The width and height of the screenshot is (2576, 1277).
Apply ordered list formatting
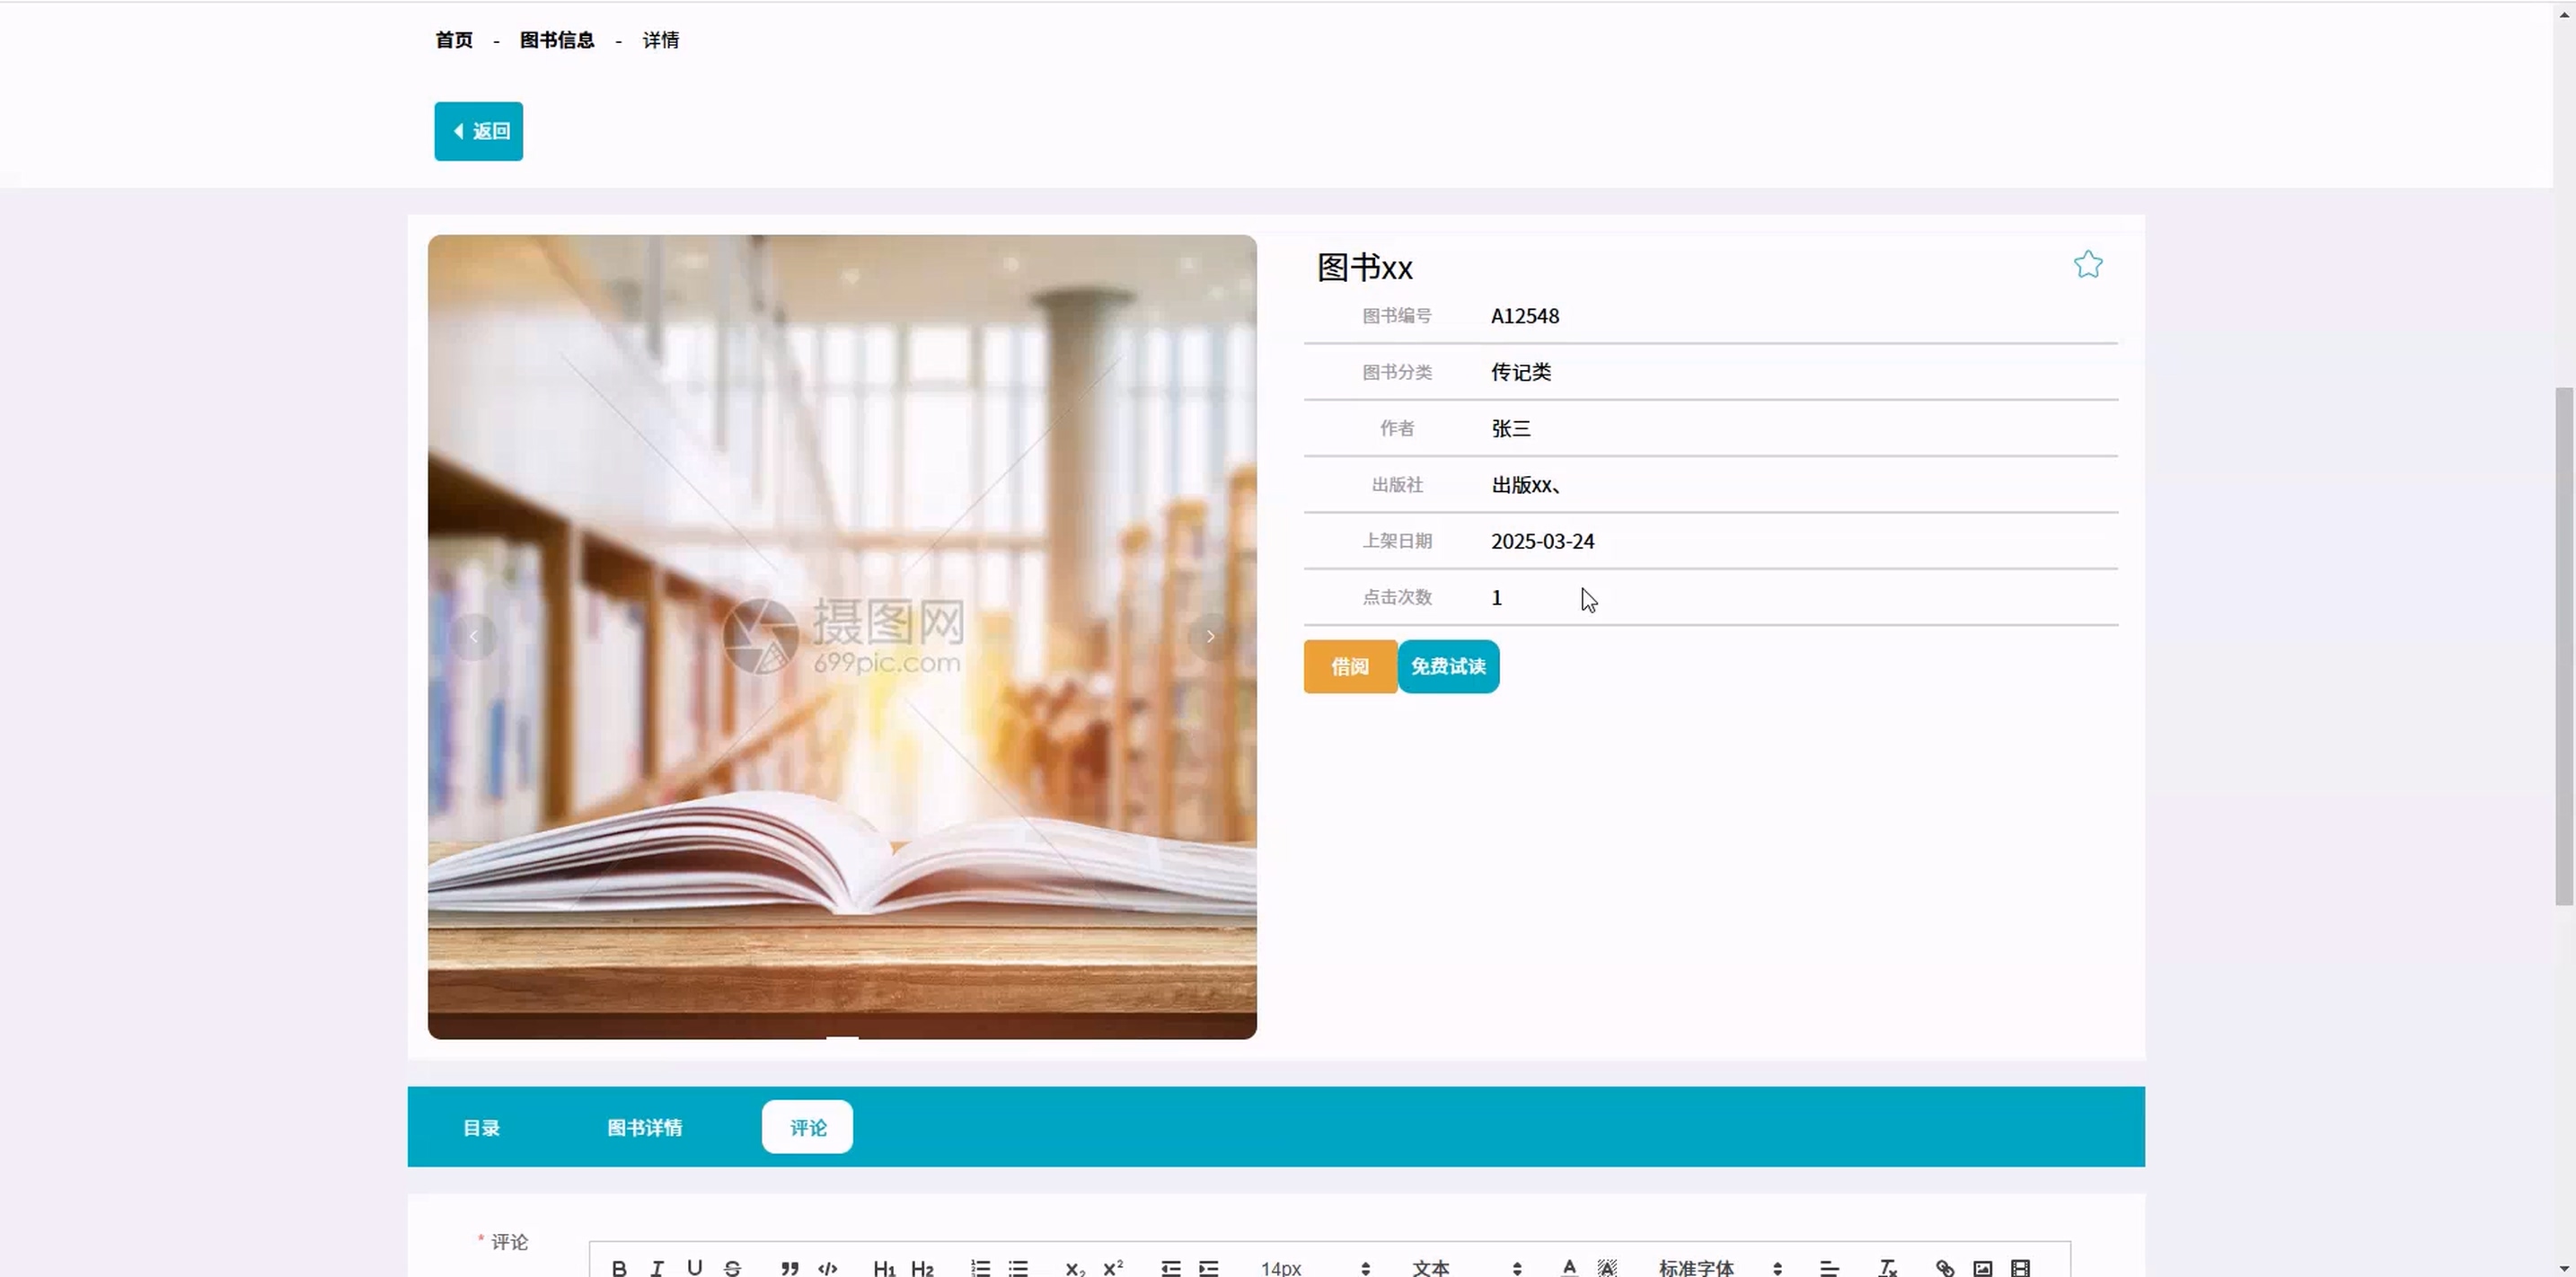[x=980, y=1267]
